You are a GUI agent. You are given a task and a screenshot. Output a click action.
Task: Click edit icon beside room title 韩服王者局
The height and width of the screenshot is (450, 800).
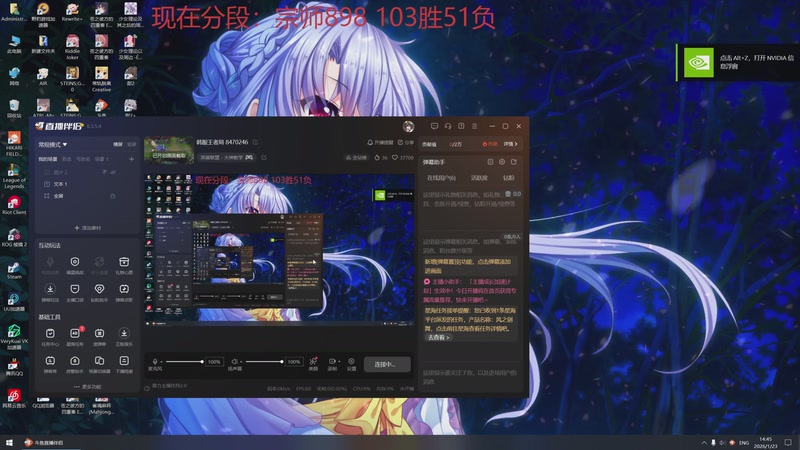pos(255,142)
